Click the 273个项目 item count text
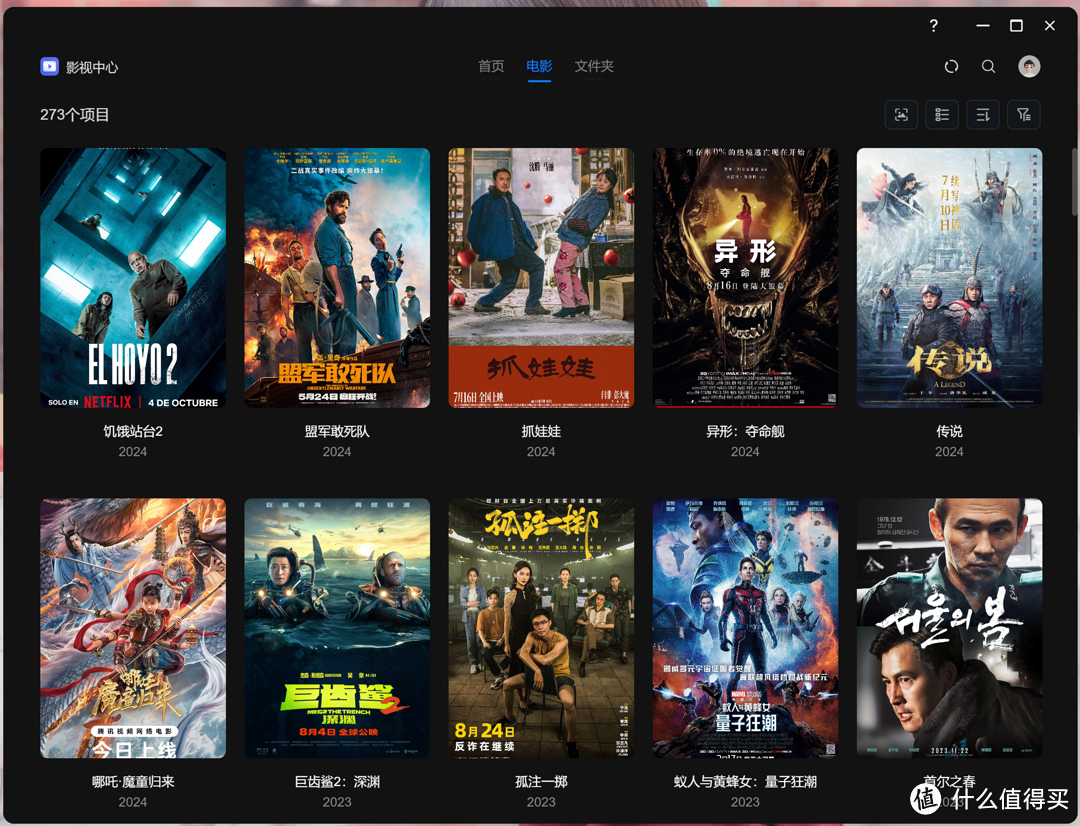 point(74,114)
